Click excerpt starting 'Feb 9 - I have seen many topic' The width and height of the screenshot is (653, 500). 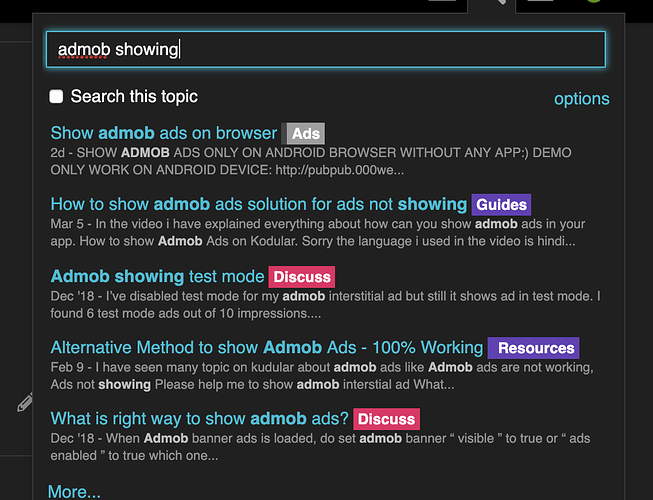(322, 376)
